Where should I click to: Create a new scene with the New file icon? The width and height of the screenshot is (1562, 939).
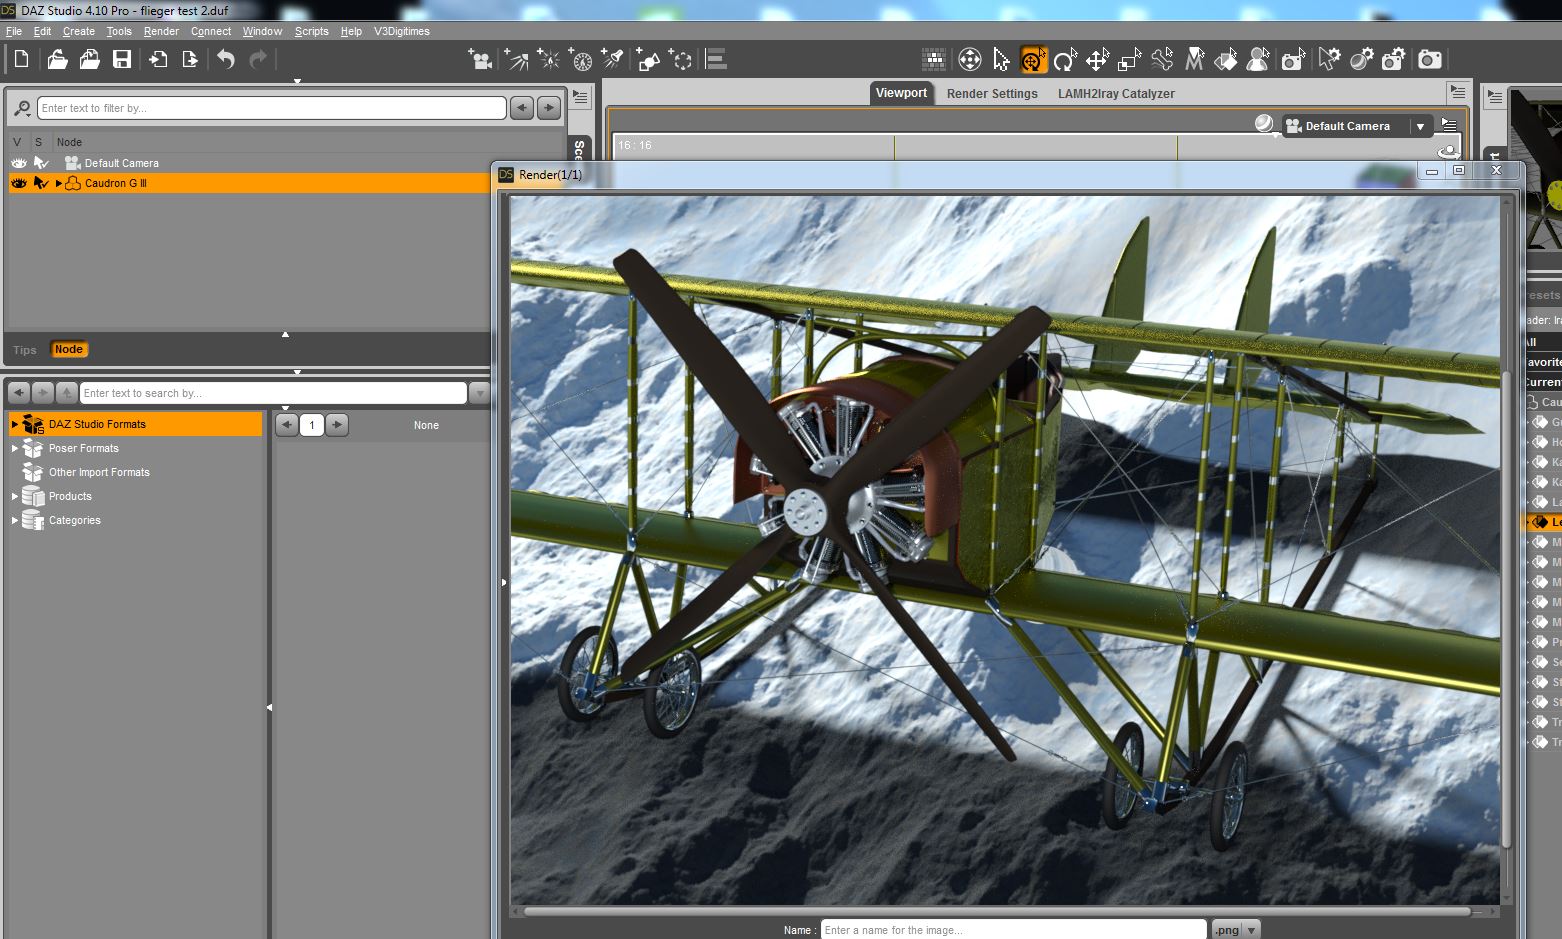pos(21,60)
